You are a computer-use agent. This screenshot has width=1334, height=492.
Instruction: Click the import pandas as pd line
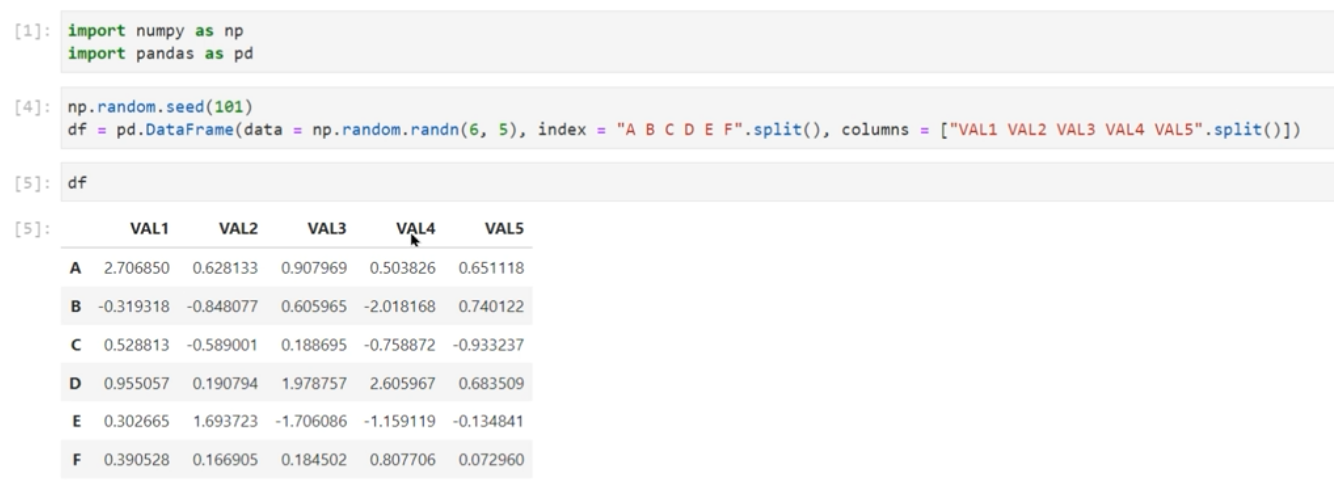click(x=160, y=53)
